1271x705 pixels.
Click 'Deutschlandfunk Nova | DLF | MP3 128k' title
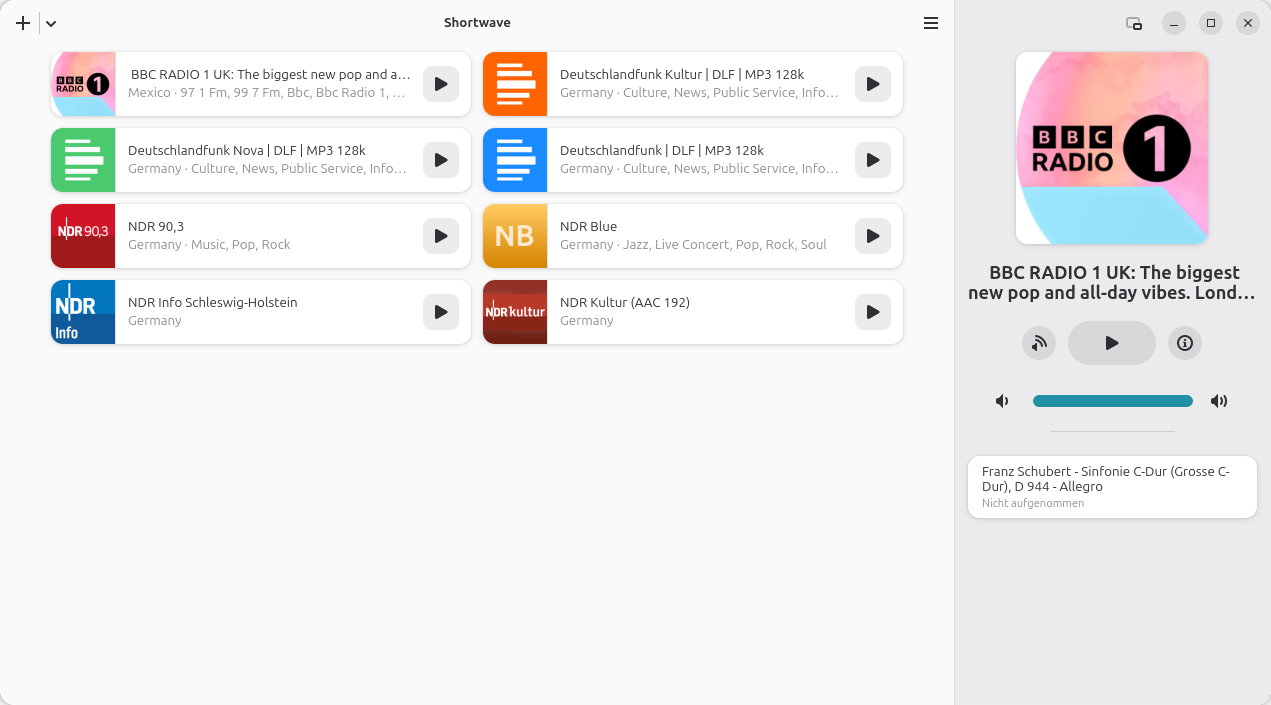pyautogui.click(x=247, y=150)
